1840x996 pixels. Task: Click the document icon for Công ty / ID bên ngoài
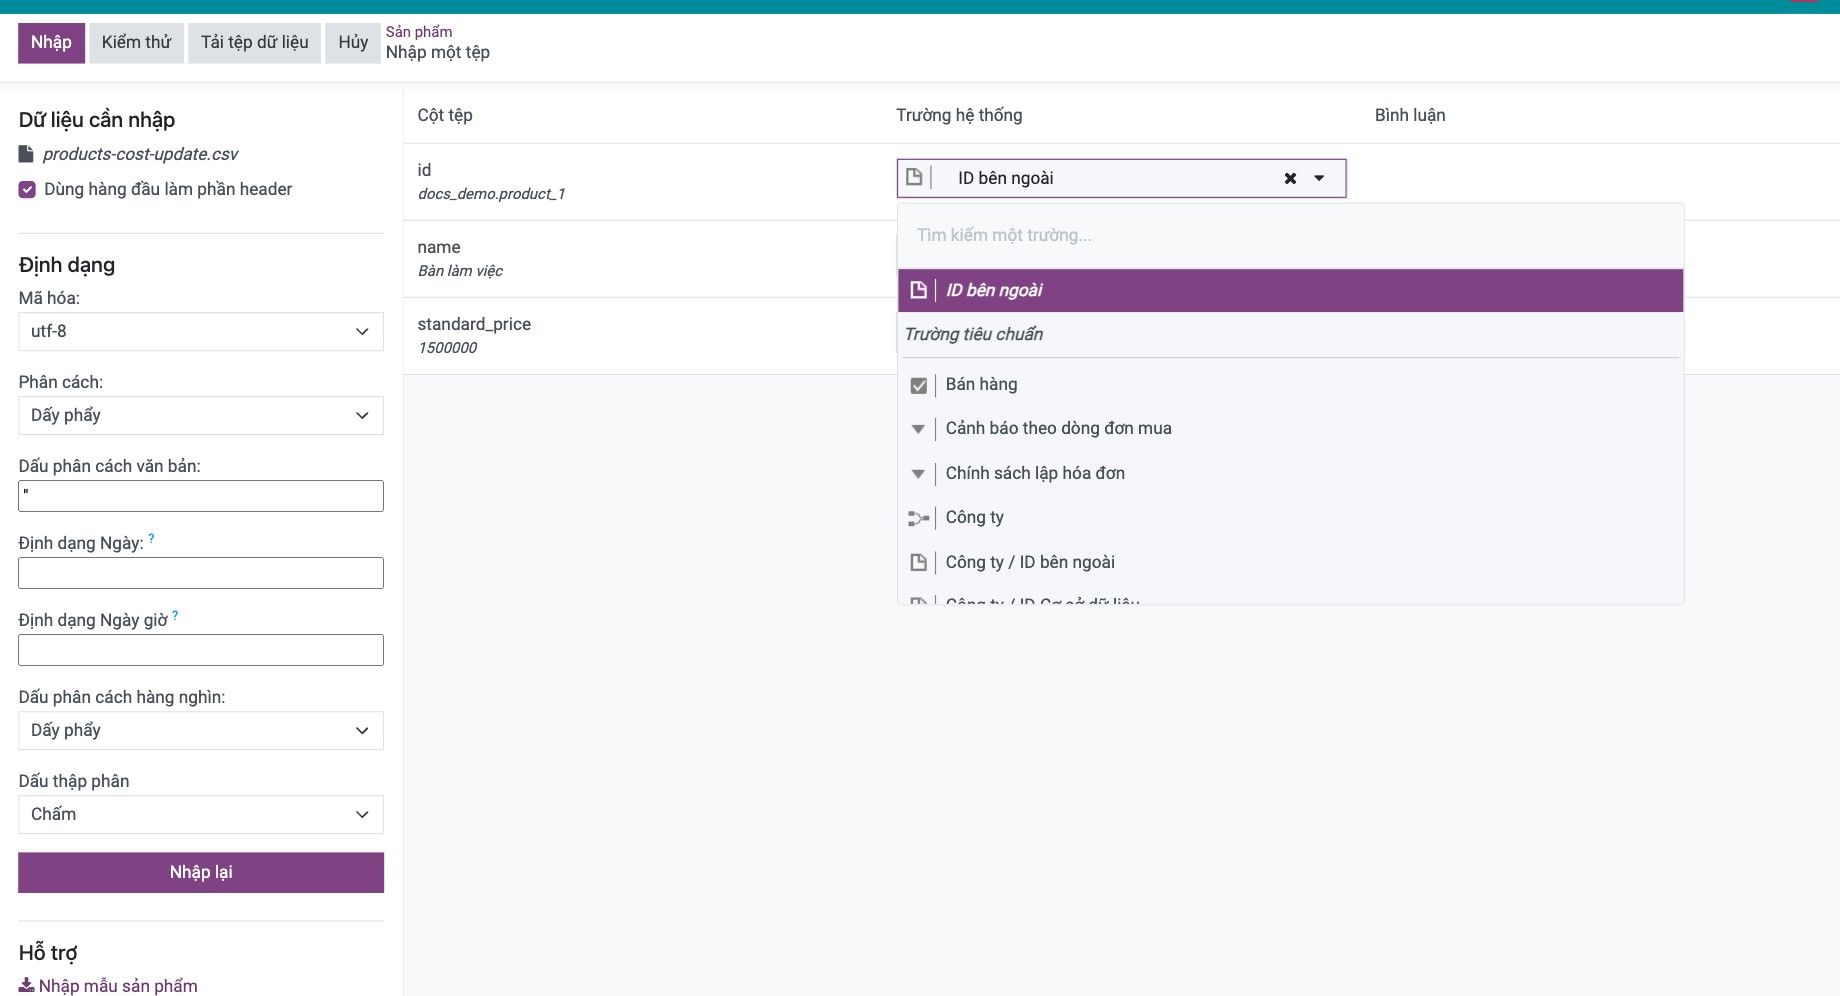tap(918, 562)
